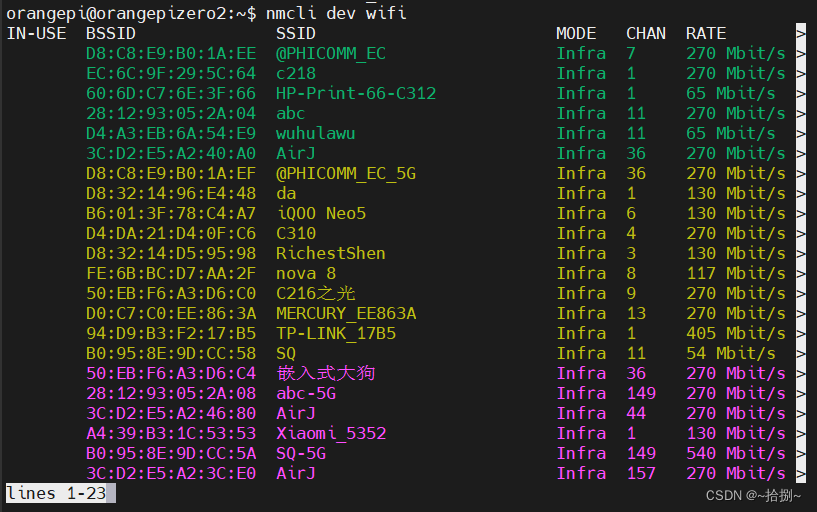Click the nova 8 SSID entry
Viewport: 817px width, 512px height.
306,273
